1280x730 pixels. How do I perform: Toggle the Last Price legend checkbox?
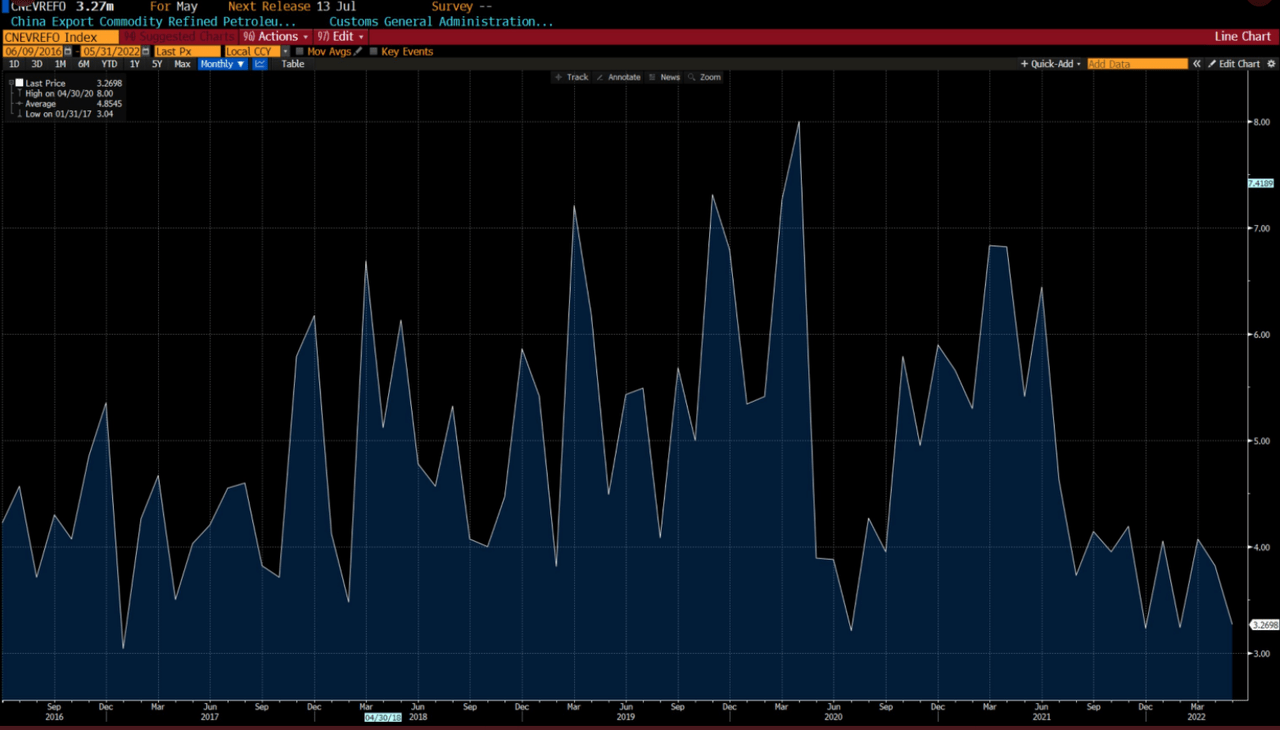[x=18, y=83]
